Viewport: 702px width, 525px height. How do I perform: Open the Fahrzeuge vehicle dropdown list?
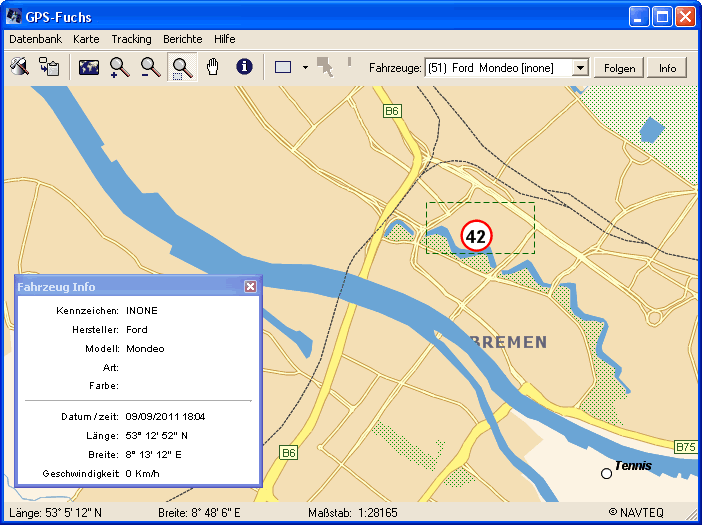(579, 68)
